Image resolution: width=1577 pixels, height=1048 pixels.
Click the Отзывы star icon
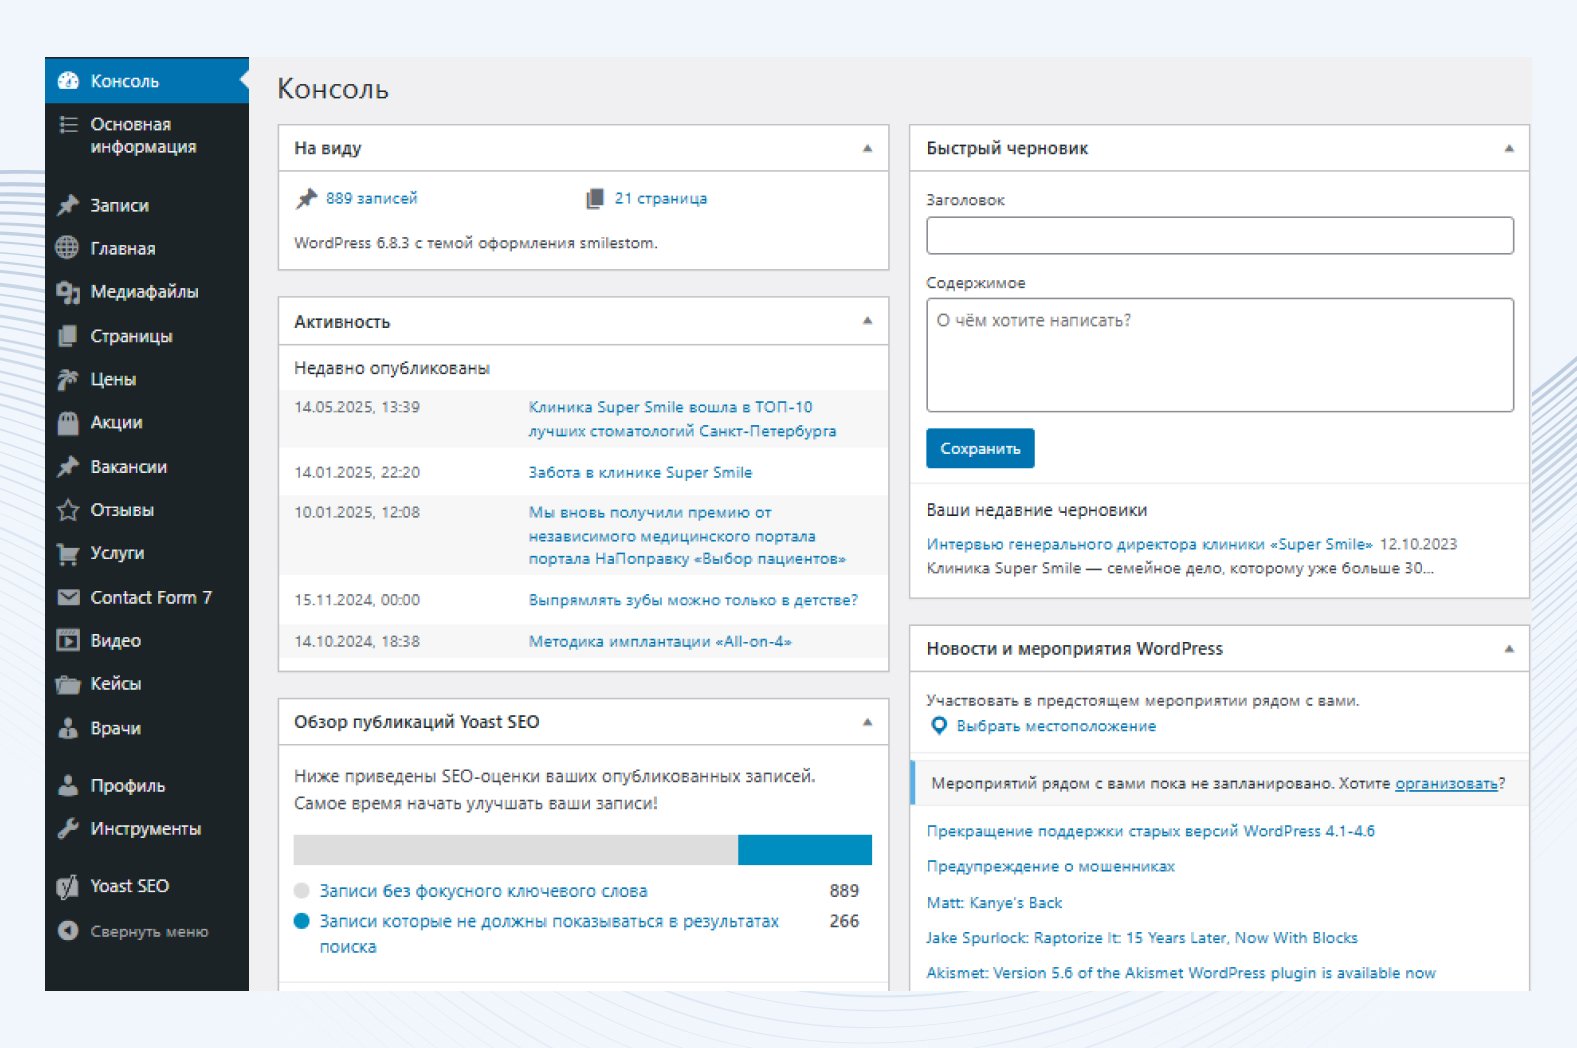click(68, 510)
